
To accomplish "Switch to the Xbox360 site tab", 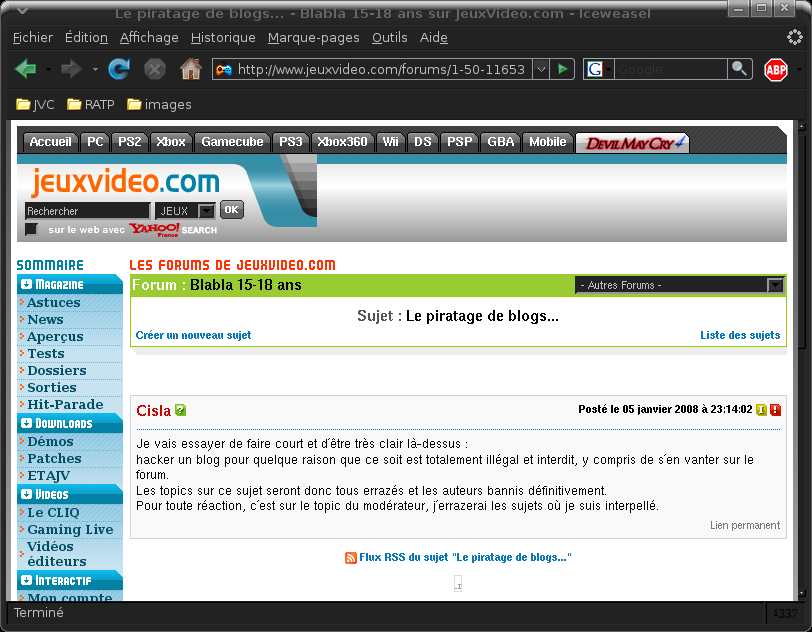I will coord(342,142).
